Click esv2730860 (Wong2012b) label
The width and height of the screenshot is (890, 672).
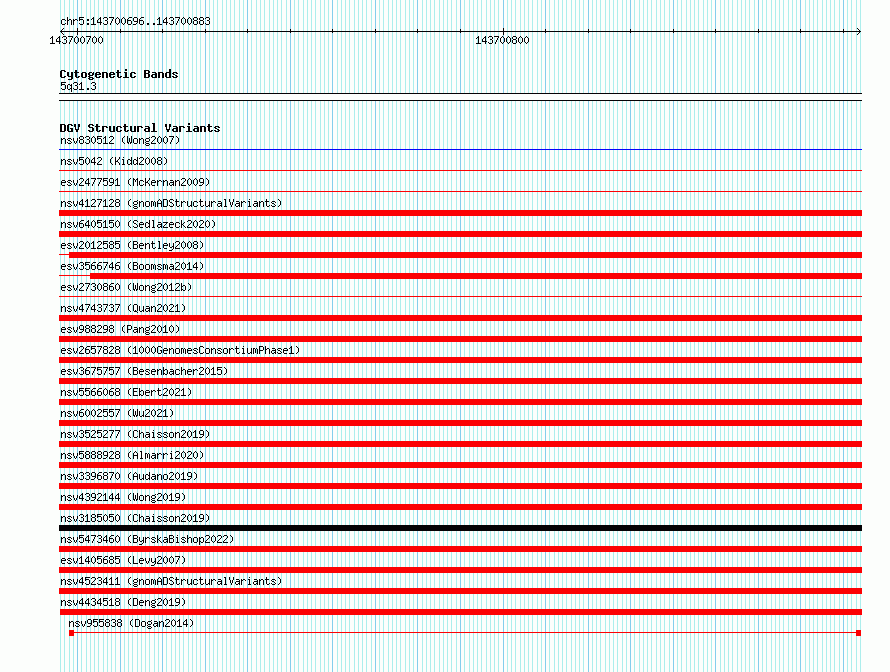point(126,287)
